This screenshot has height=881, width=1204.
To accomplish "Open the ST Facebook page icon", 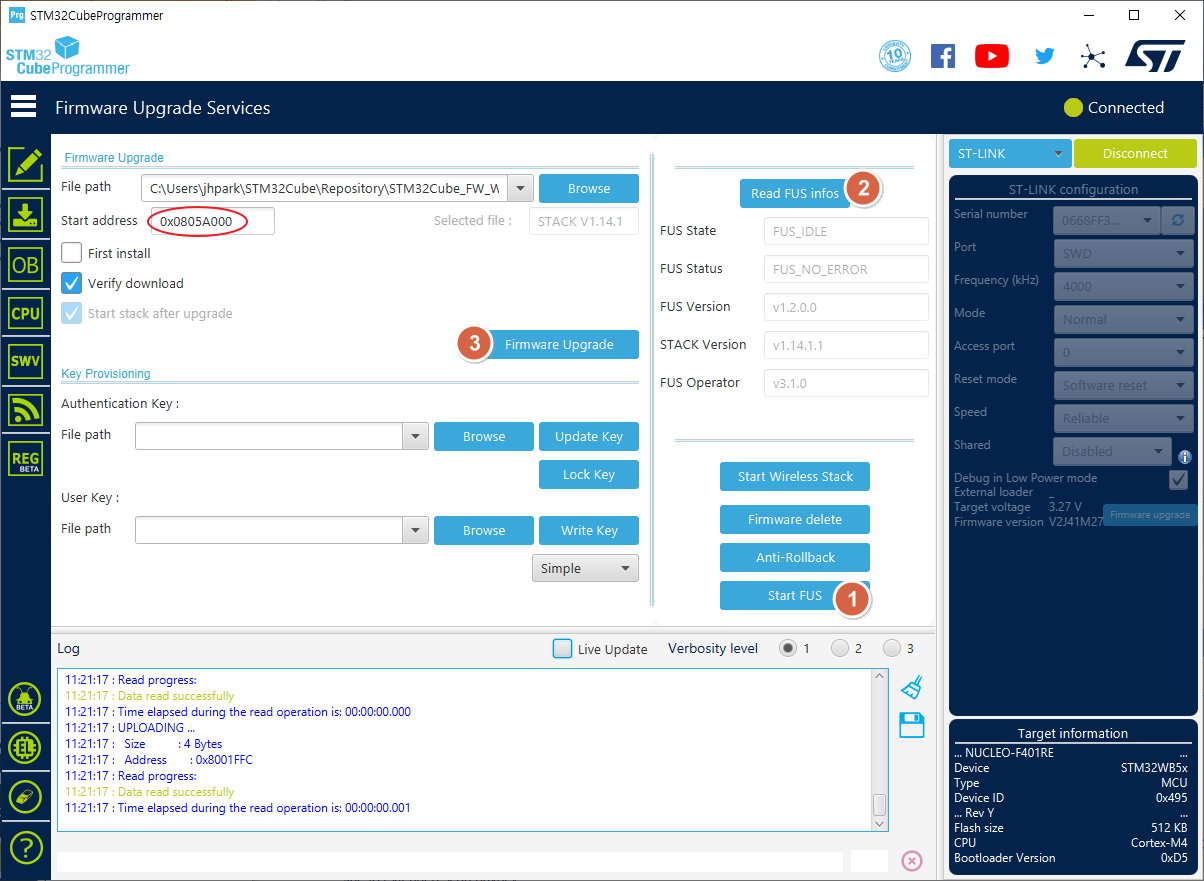I will coord(942,56).
